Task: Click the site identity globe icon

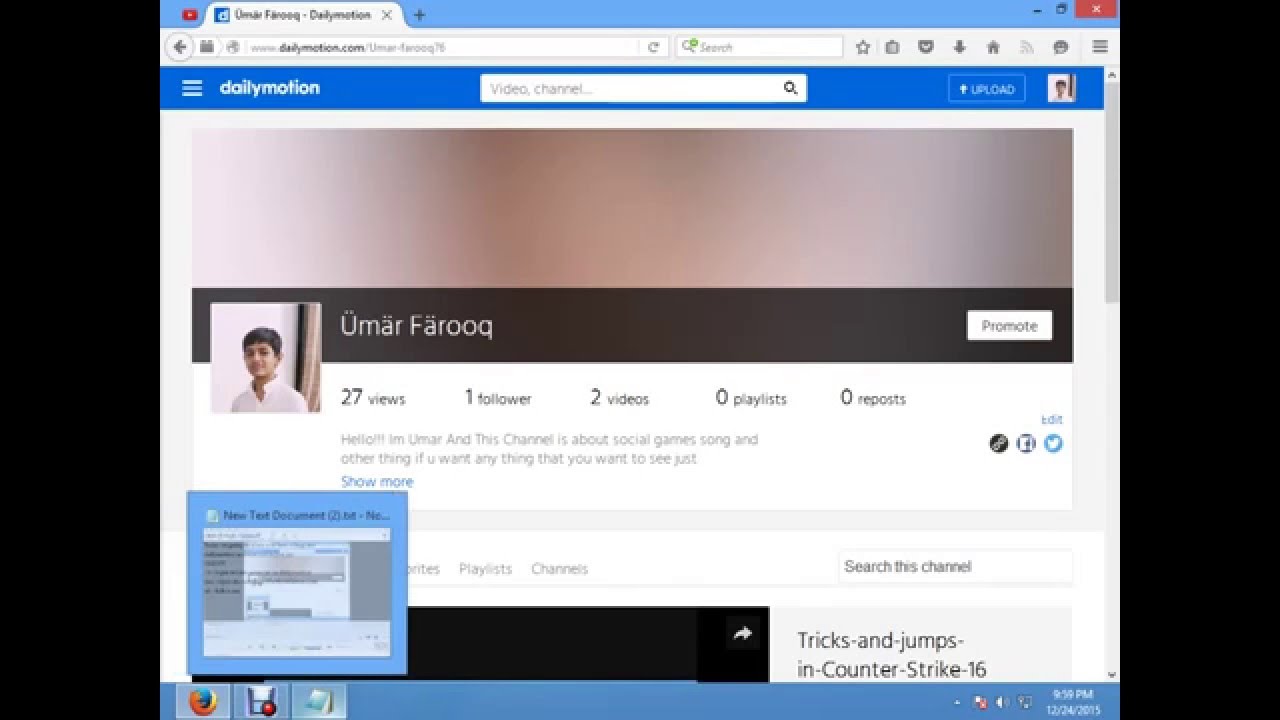Action: tap(232, 47)
